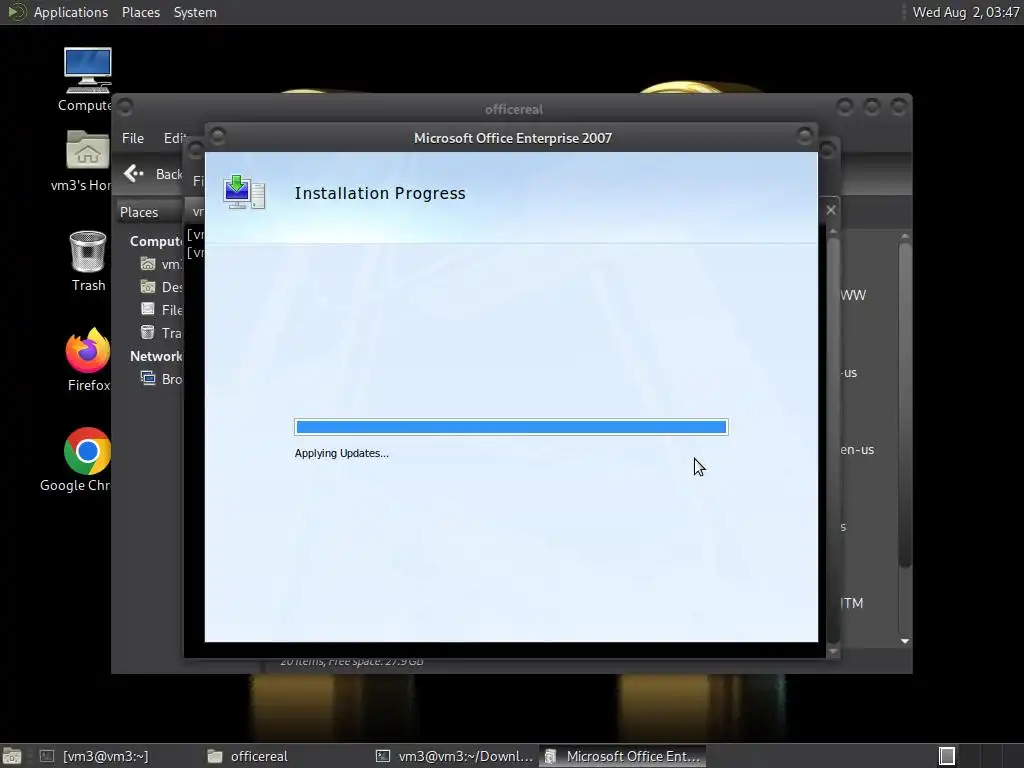Open the Applications menu
1024x768 pixels.
(x=71, y=12)
